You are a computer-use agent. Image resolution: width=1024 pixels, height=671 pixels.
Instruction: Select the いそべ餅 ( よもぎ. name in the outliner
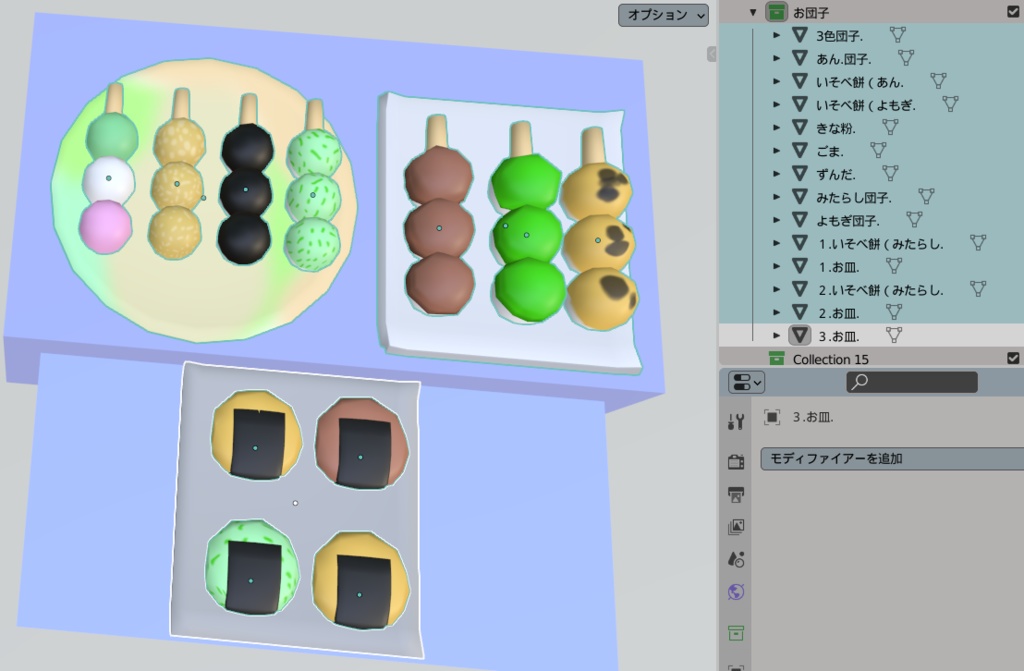click(866, 105)
